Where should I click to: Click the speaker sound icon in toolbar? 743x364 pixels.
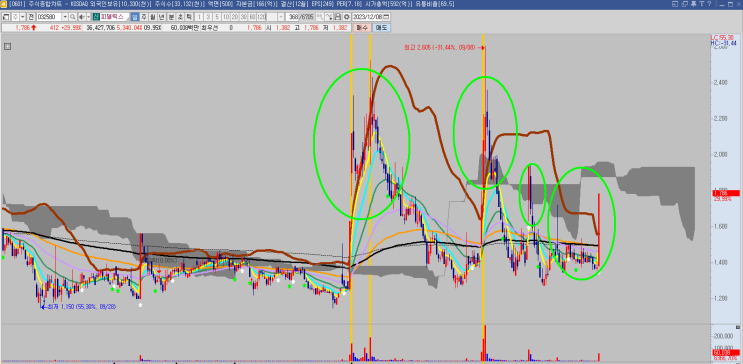(x=82, y=17)
